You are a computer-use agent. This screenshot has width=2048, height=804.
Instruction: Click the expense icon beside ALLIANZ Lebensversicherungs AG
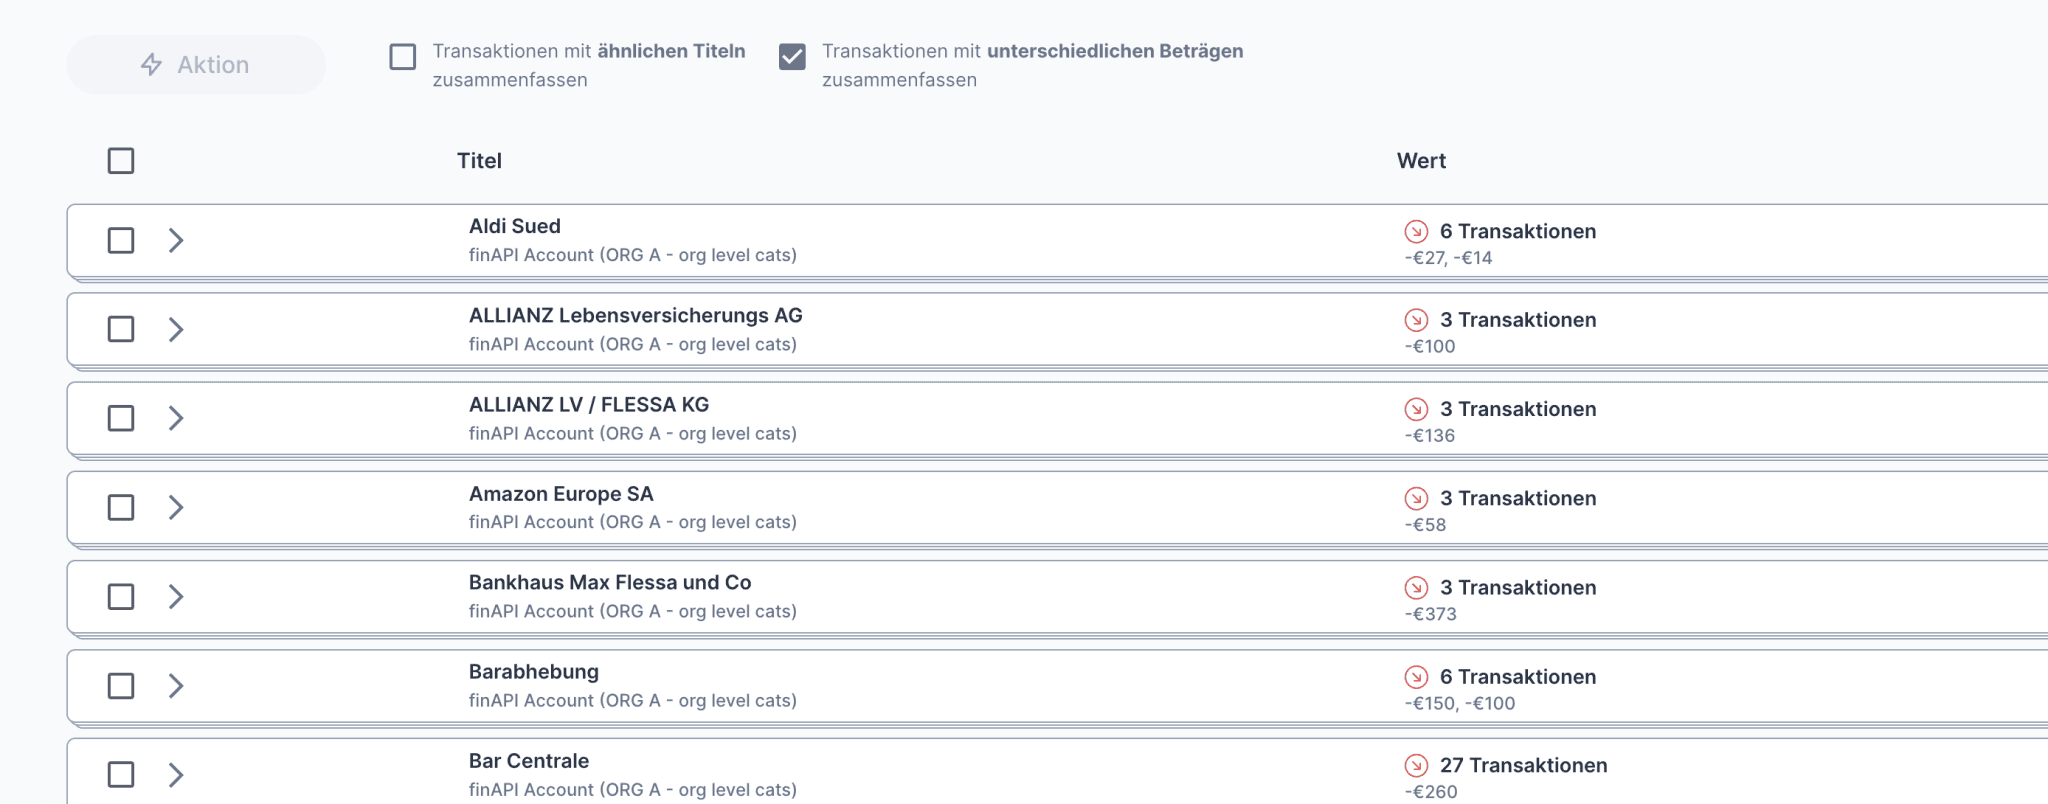(1416, 321)
